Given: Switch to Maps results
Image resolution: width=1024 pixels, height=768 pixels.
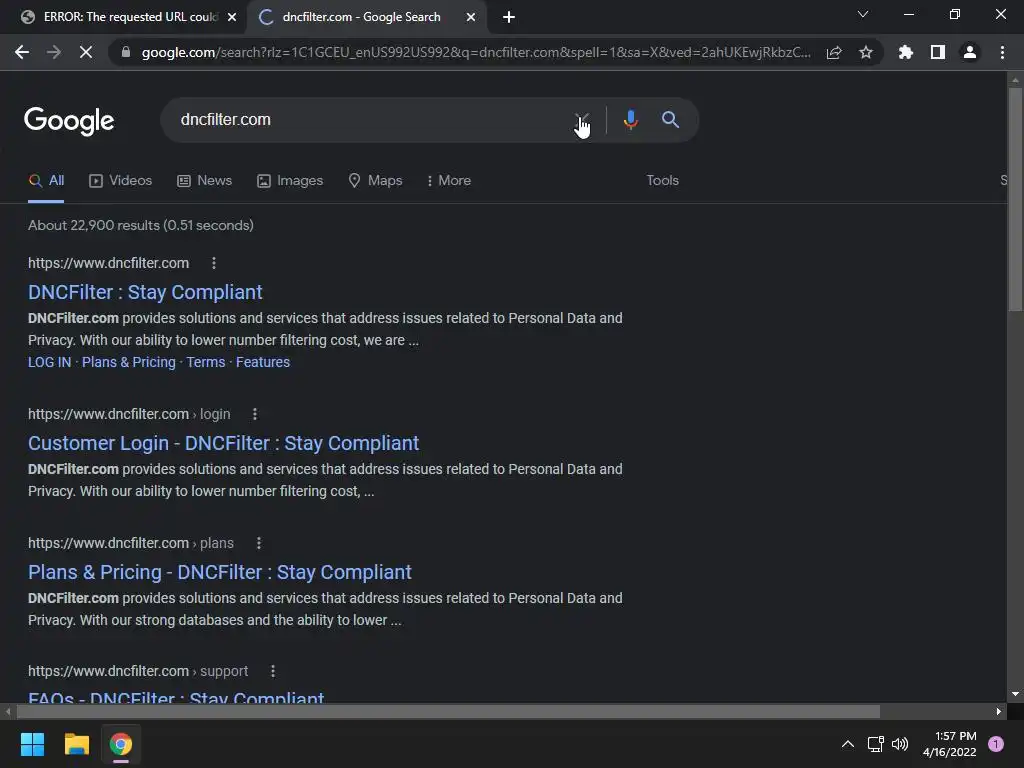Looking at the screenshot, I should 375,181.
